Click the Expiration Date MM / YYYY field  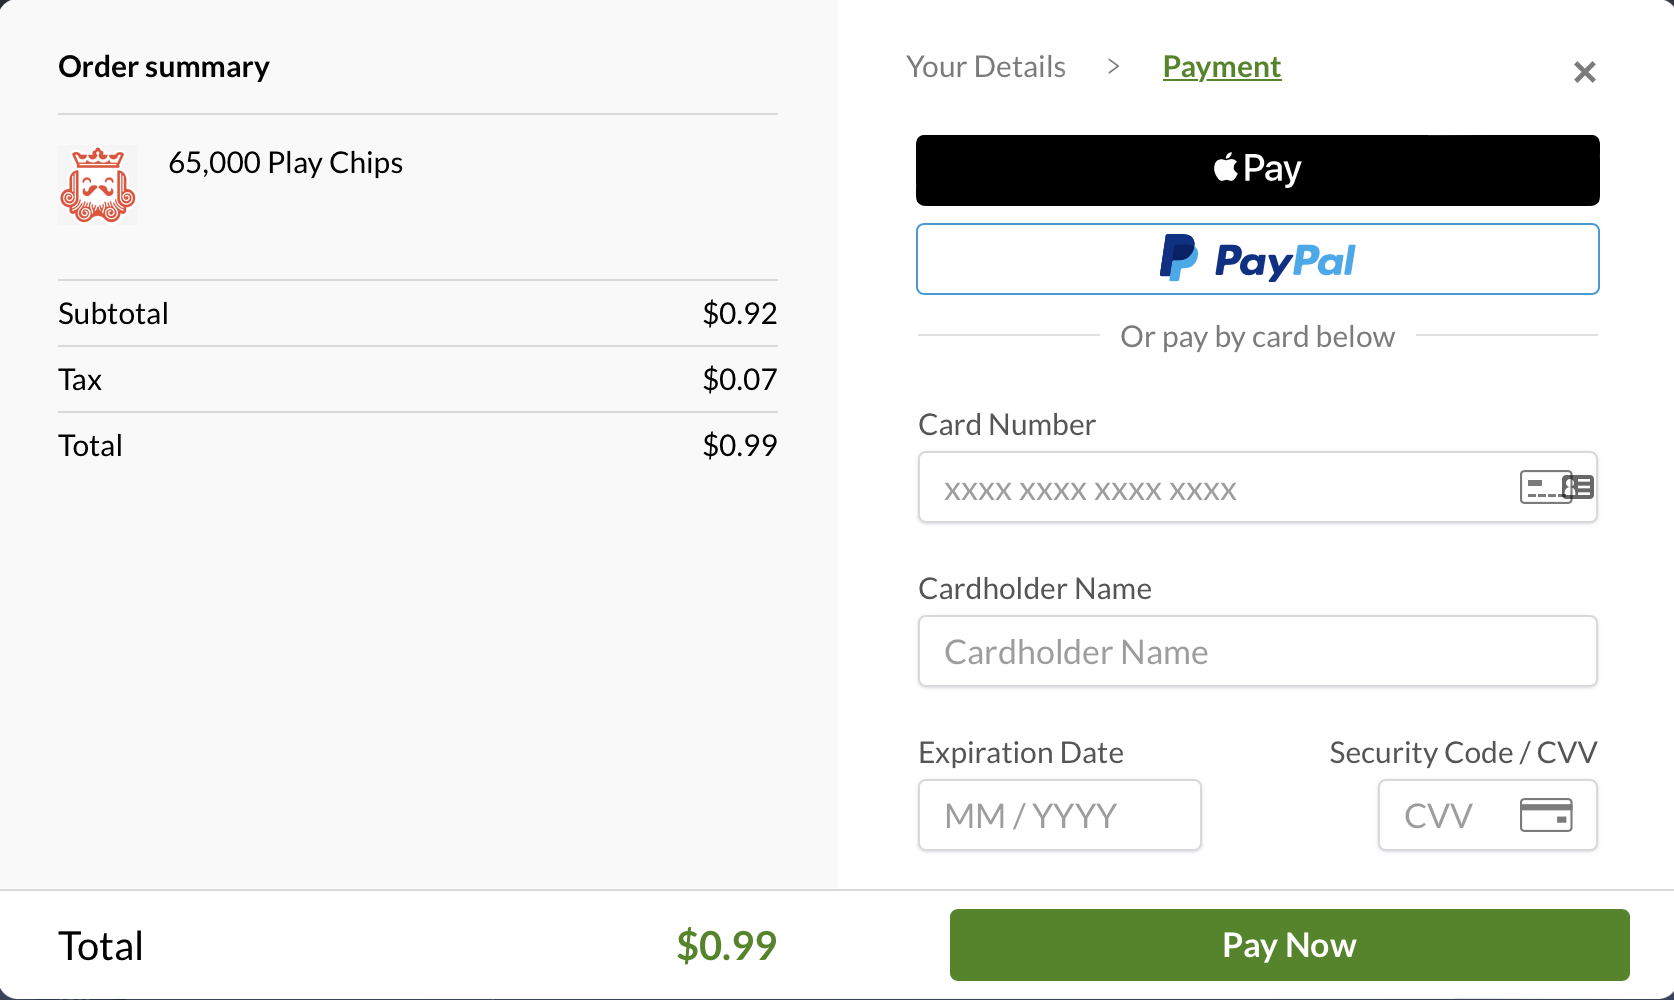[x=1060, y=815]
